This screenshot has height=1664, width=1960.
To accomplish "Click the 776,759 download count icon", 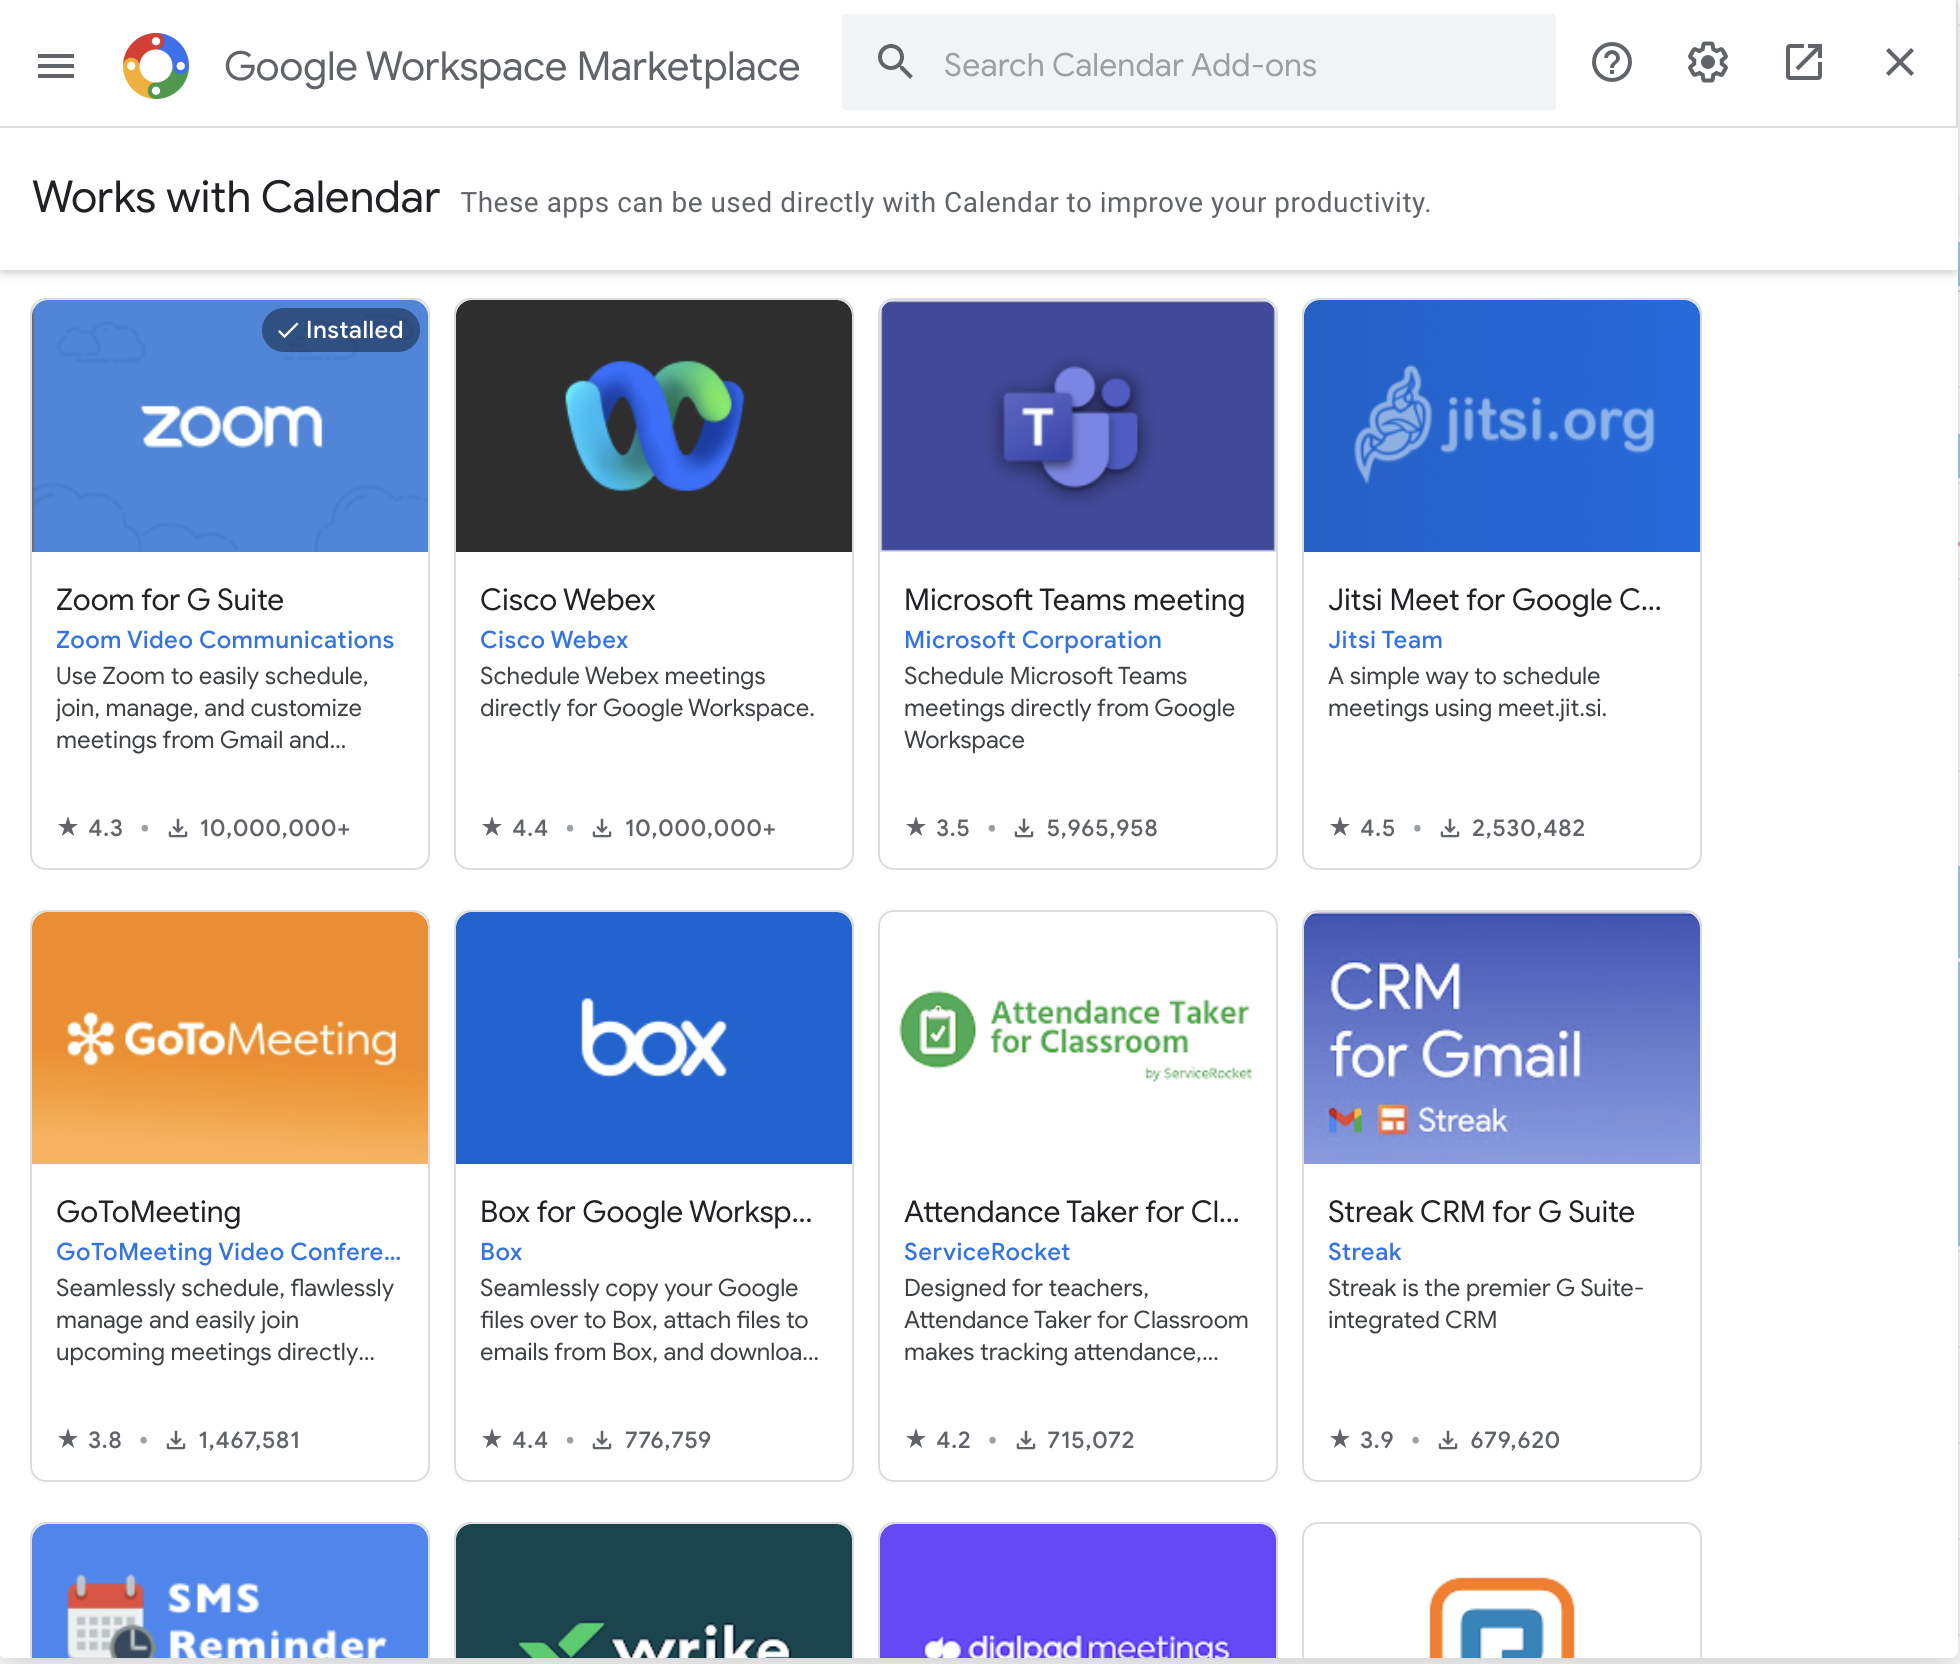I will [602, 1440].
